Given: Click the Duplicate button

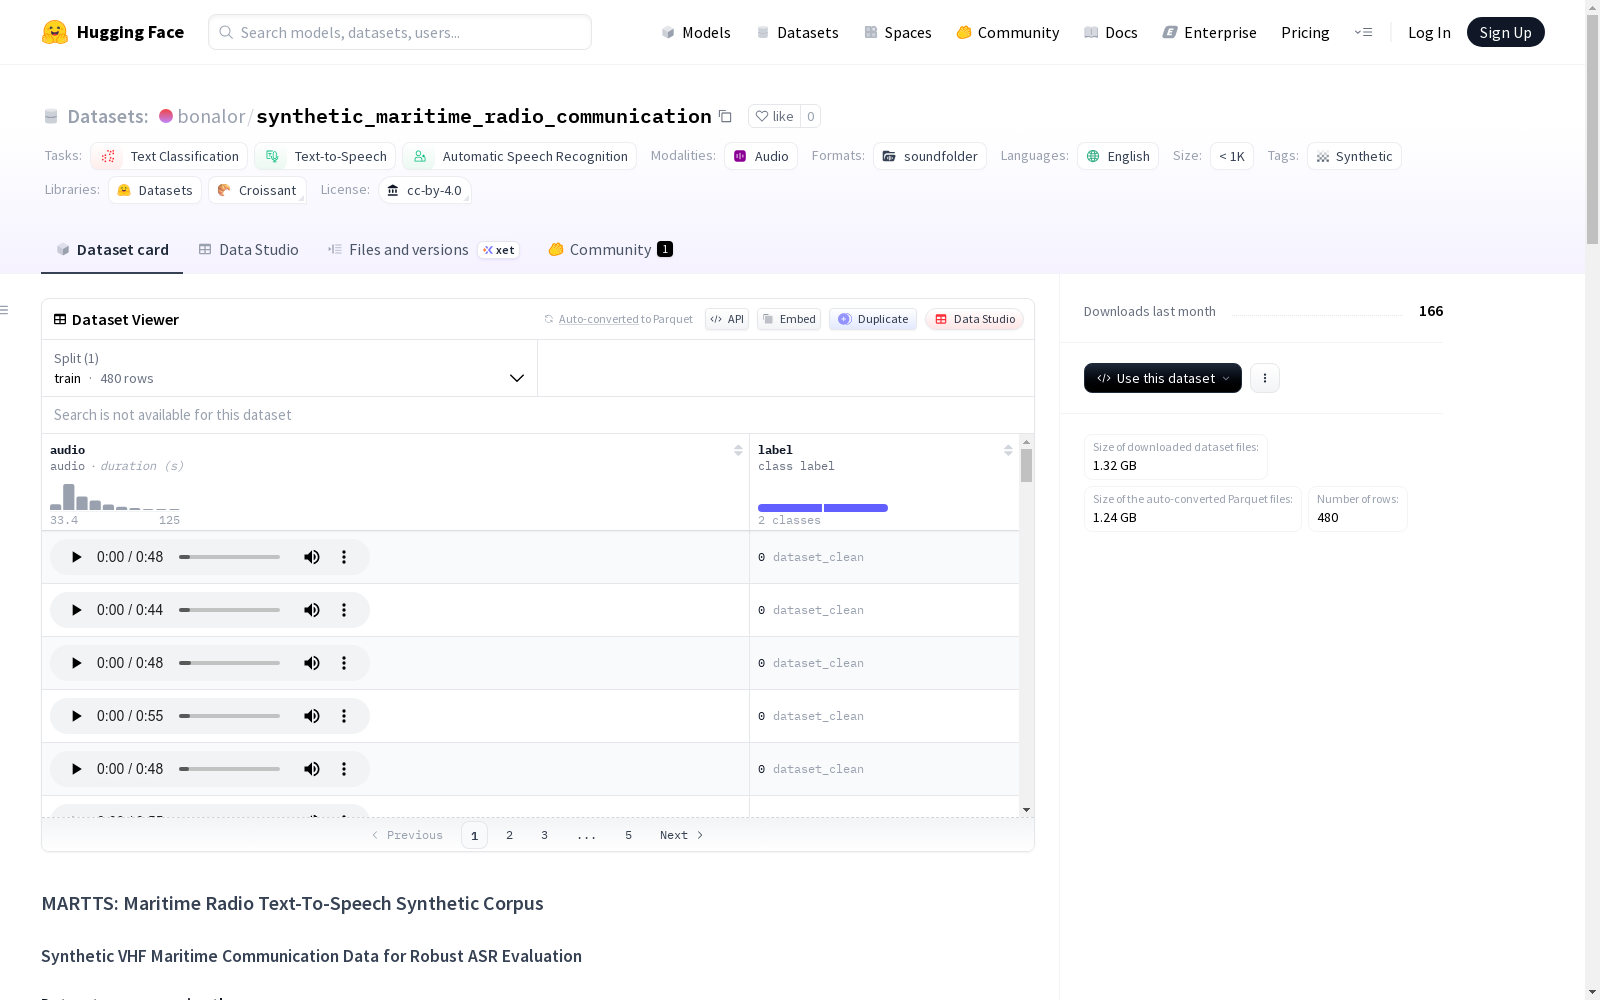Looking at the screenshot, I should 873,319.
